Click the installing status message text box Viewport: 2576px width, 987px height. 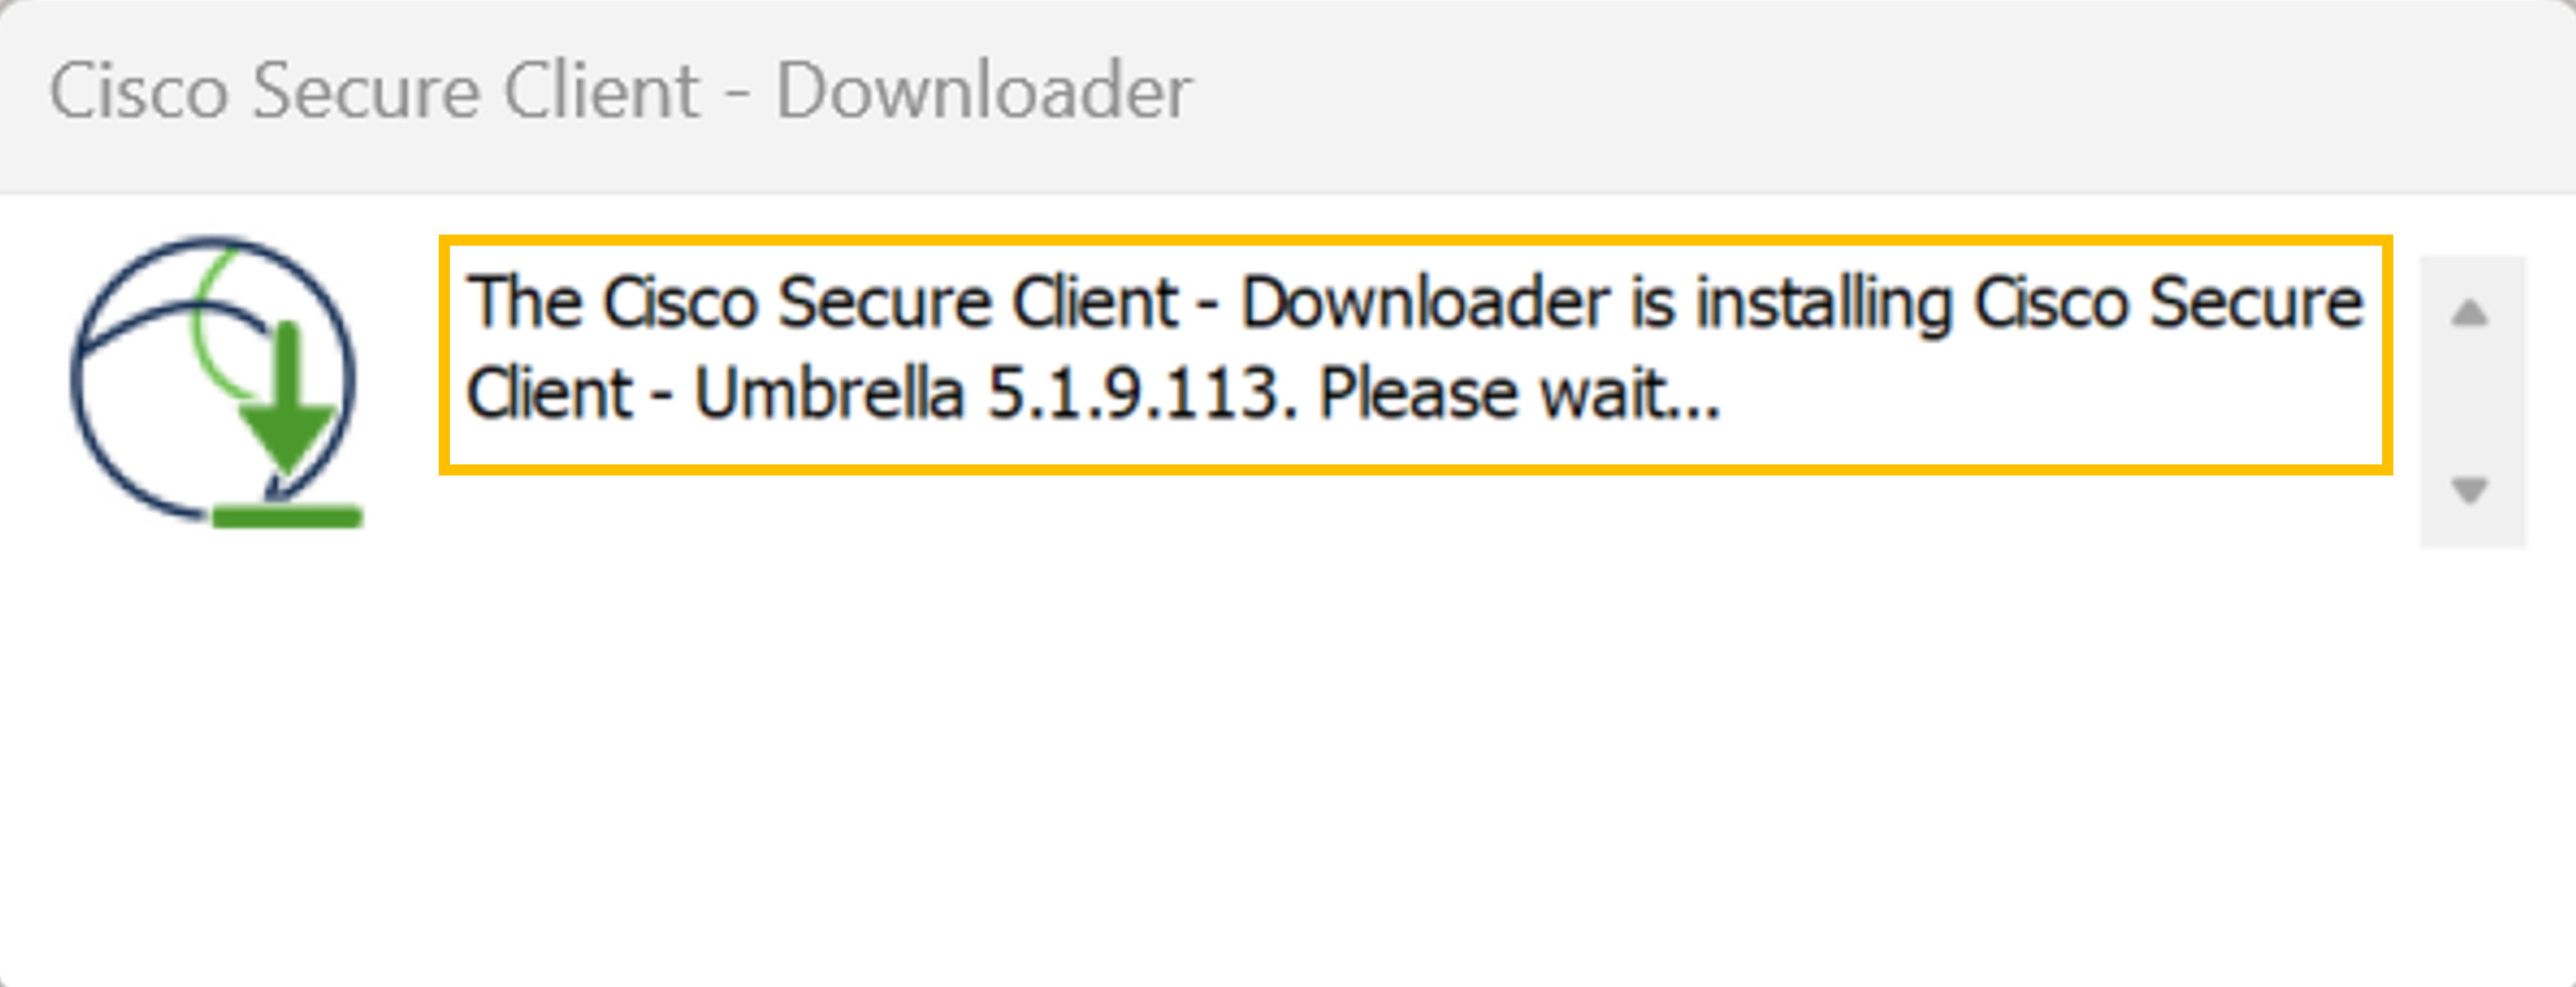coord(1416,354)
